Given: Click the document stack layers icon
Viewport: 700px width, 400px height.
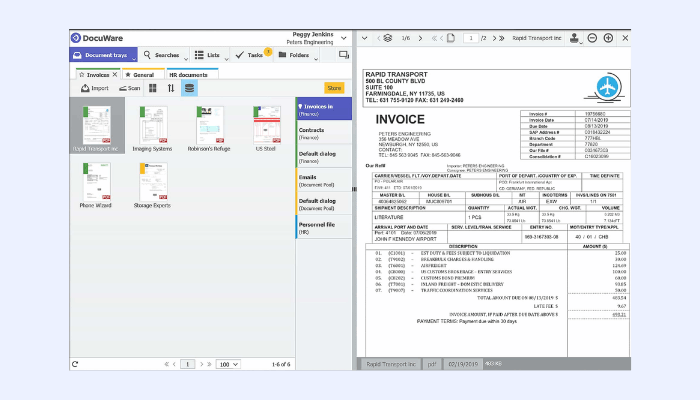Looking at the screenshot, I should coord(388,38).
